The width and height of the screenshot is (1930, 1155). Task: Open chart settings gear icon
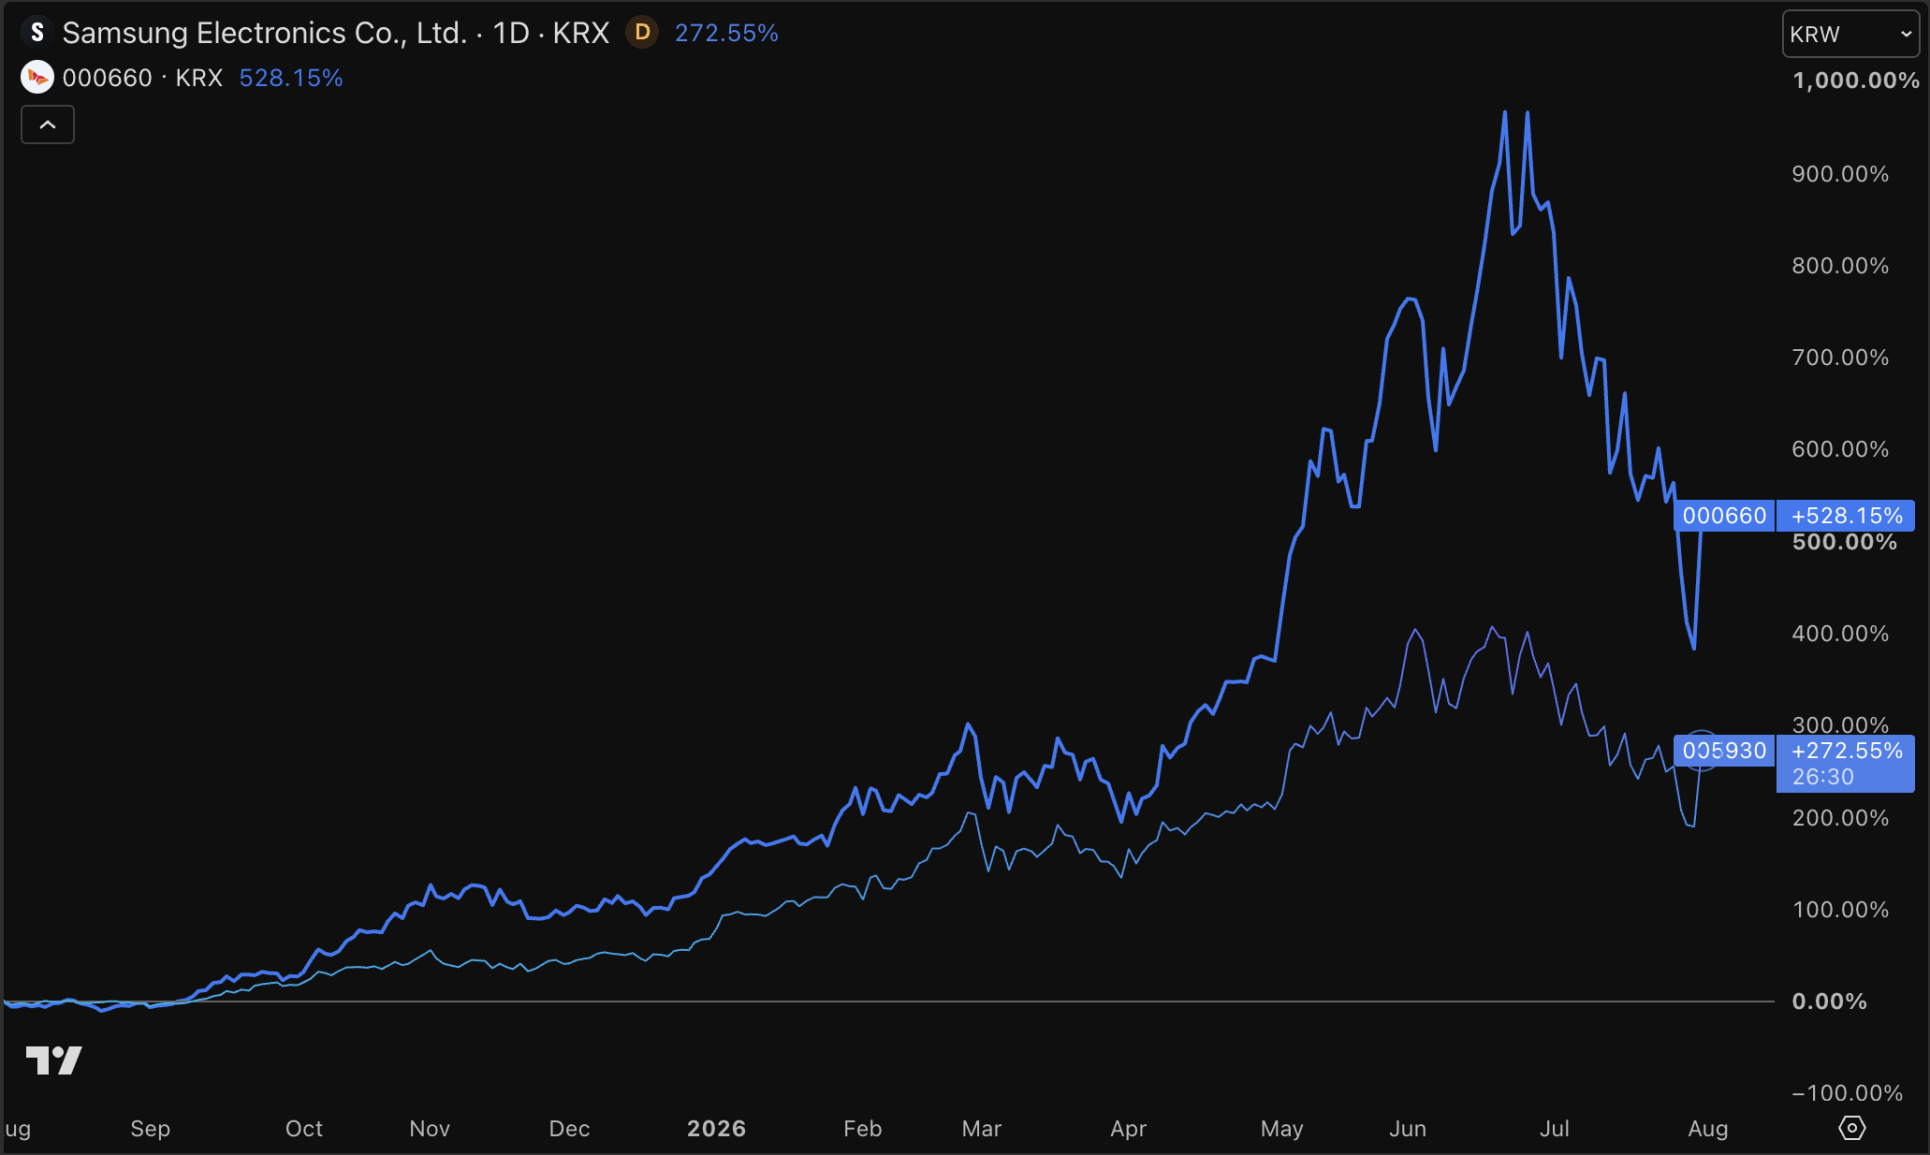point(1852,1128)
